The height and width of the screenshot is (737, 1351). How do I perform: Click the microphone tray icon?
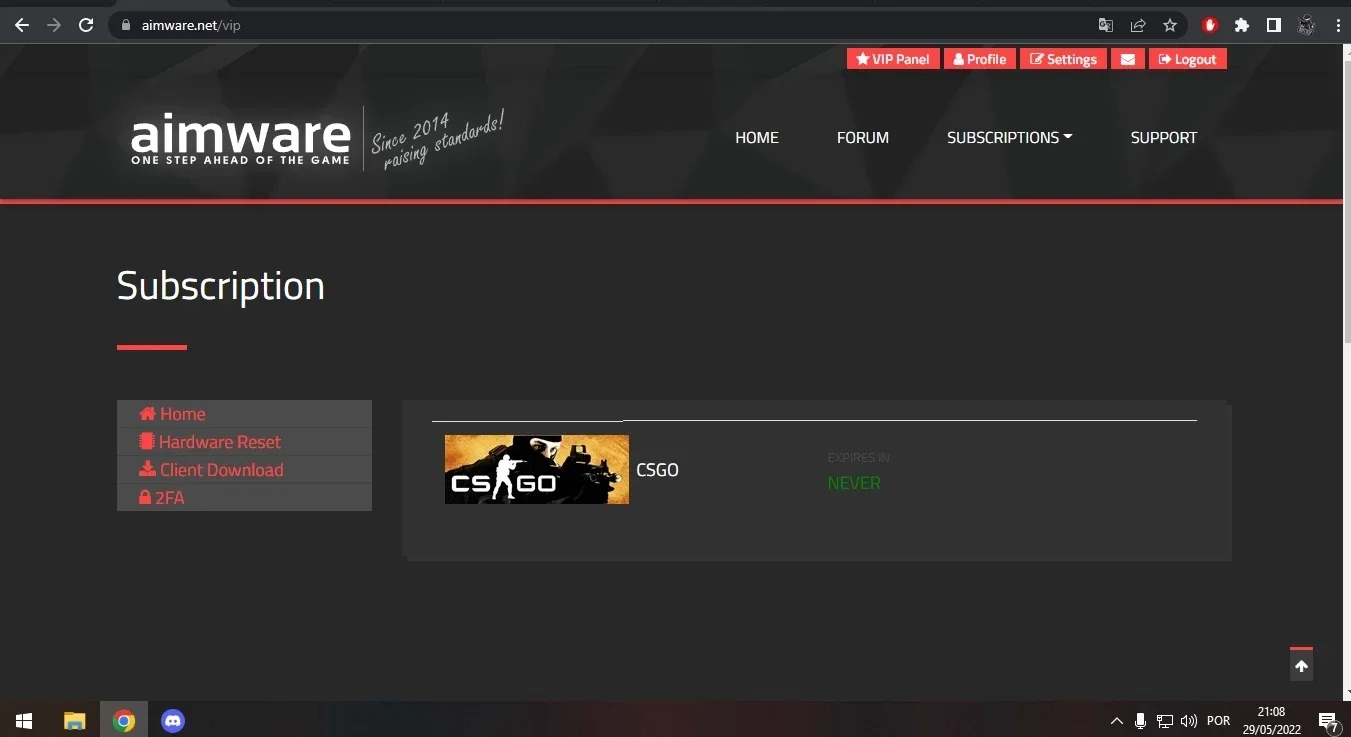1141,720
